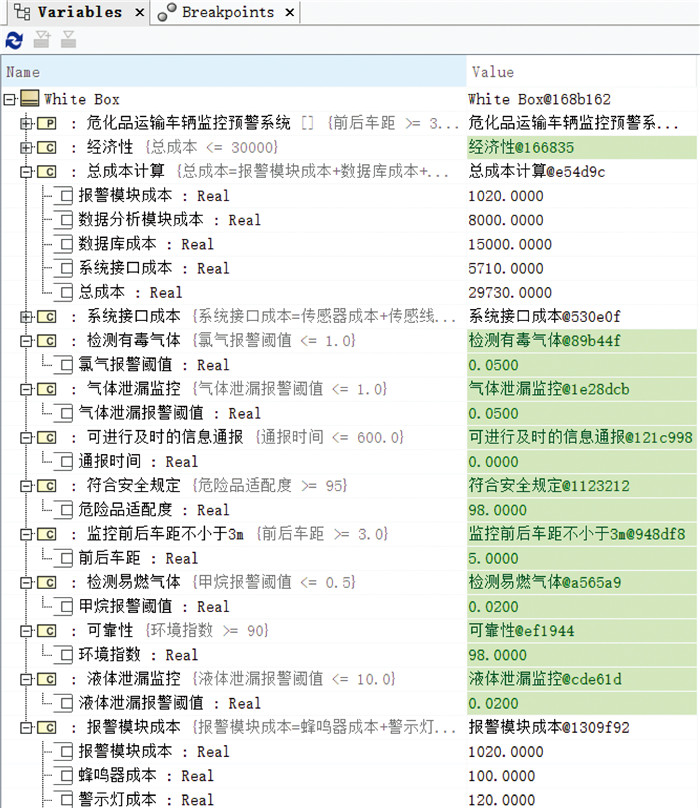
Task: Select the 甲烷报警阈值 : Real row
Action: point(349,607)
